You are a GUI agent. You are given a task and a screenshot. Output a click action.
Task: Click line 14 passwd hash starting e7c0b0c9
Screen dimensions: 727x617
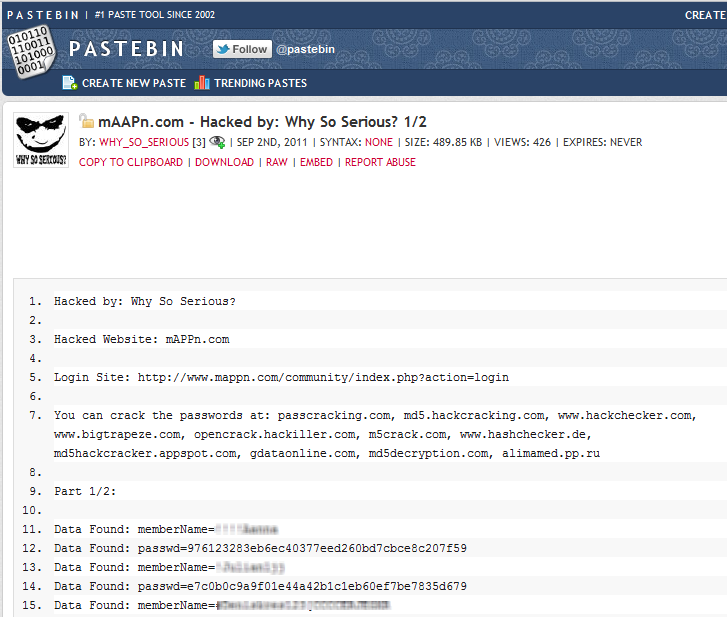pos(327,586)
